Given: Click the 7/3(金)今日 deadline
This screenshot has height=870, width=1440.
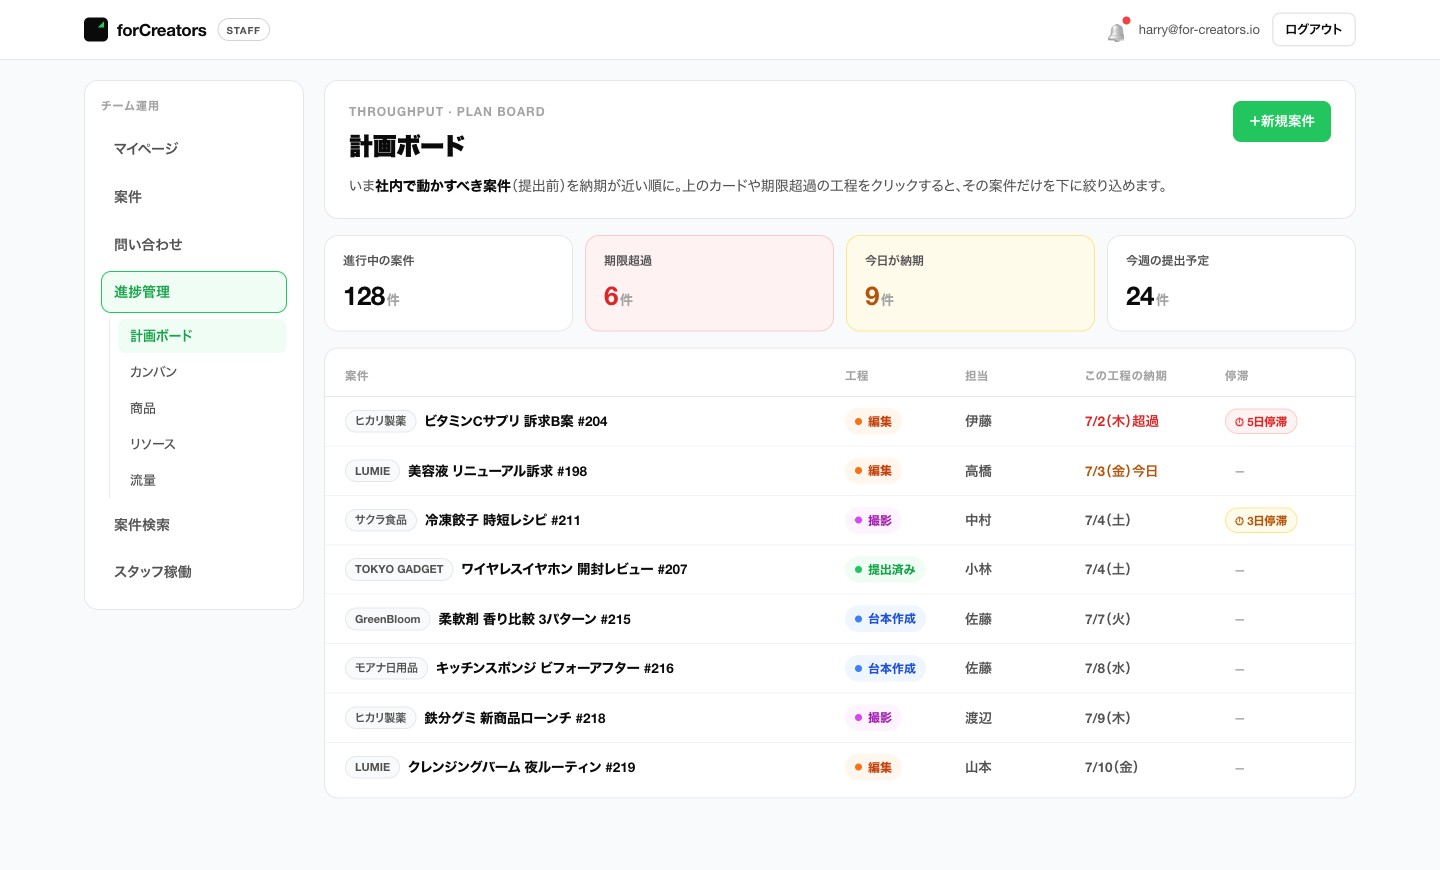Looking at the screenshot, I should (x=1121, y=471).
